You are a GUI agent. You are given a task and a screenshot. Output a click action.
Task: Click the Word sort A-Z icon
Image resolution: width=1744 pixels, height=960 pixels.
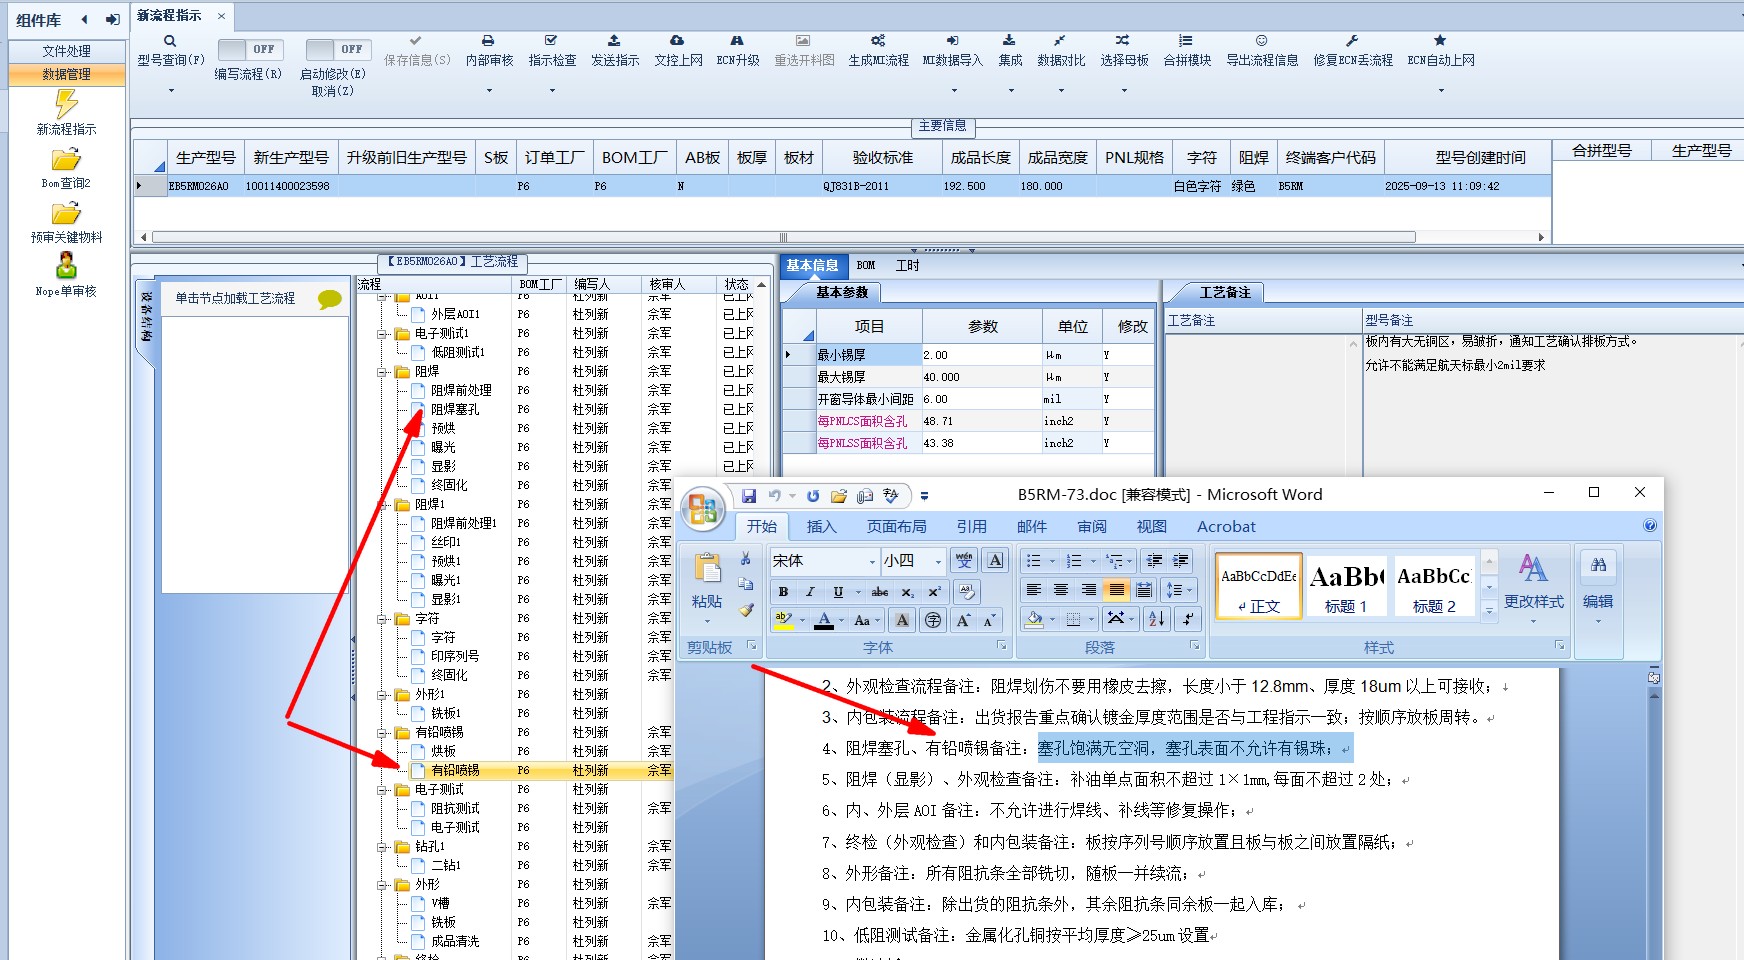pyautogui.click(x=1157, y=619)
